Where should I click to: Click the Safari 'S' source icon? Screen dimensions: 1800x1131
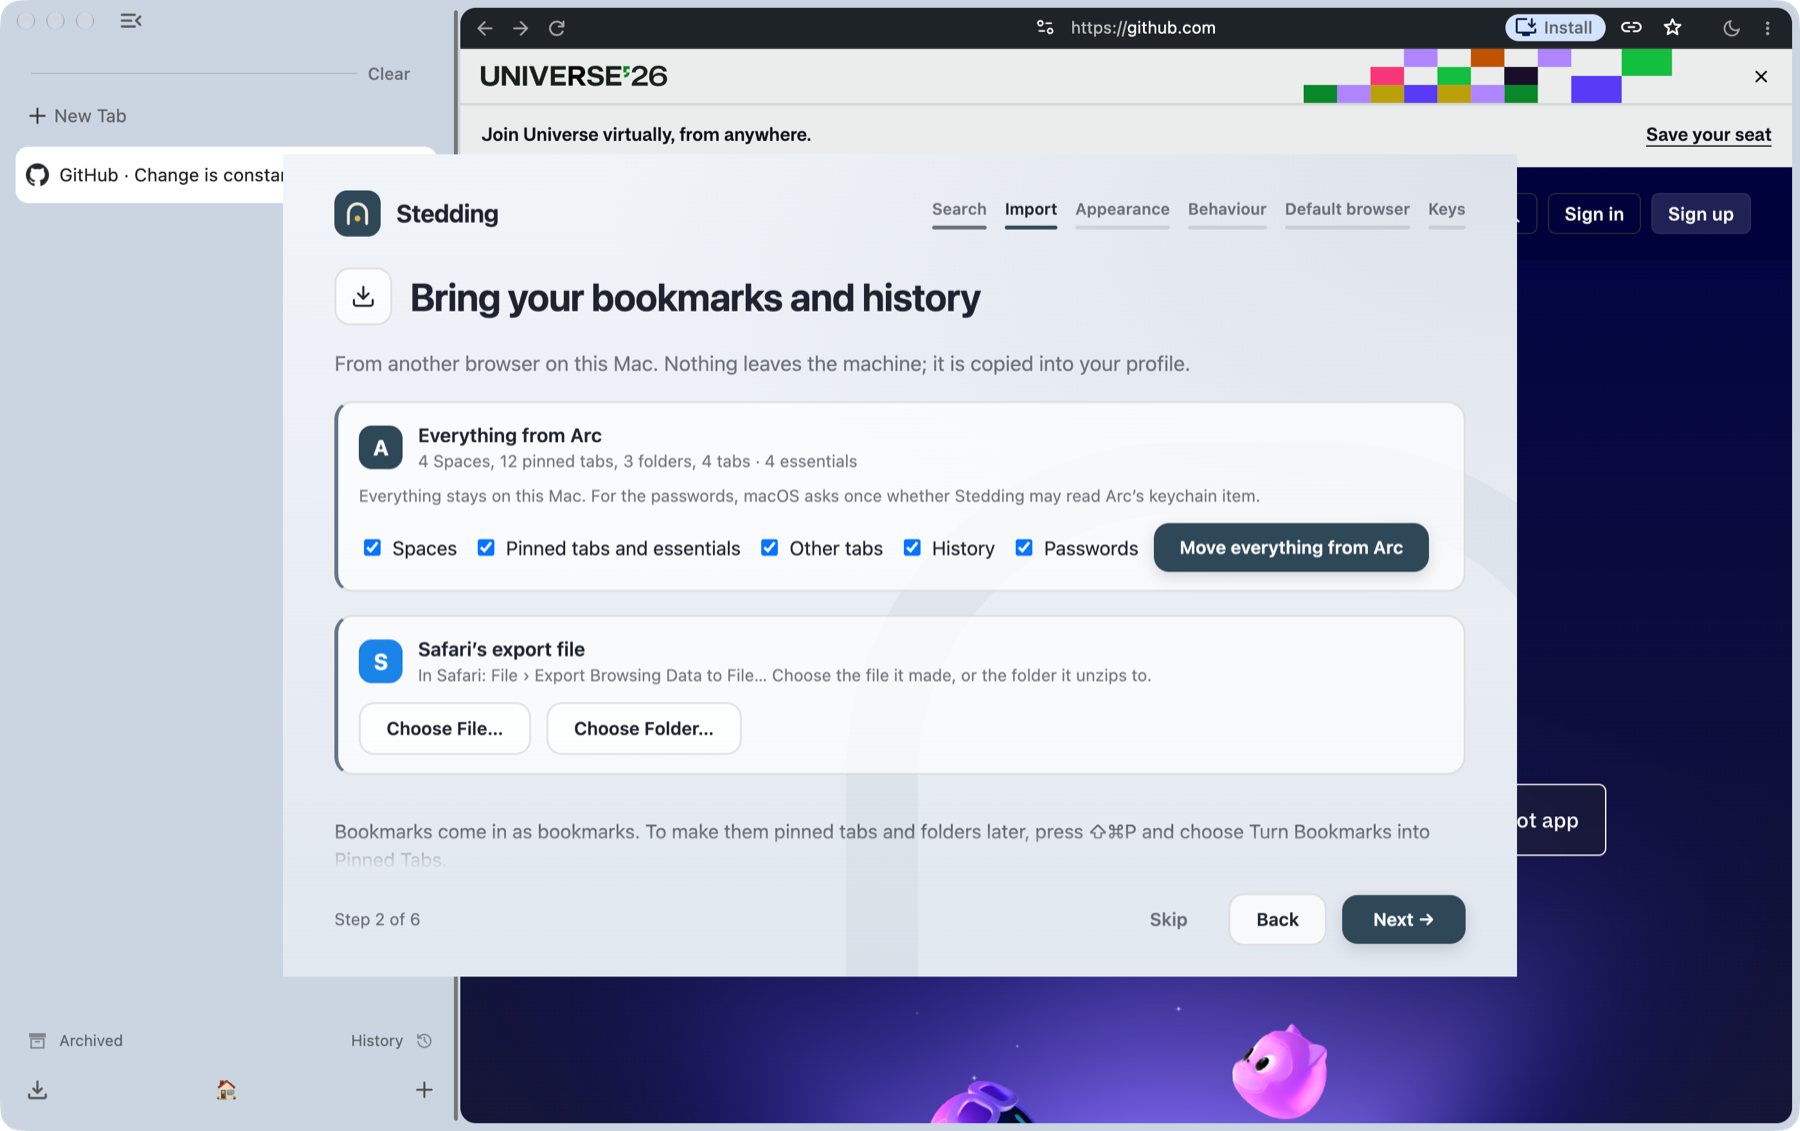coord(380,662)
